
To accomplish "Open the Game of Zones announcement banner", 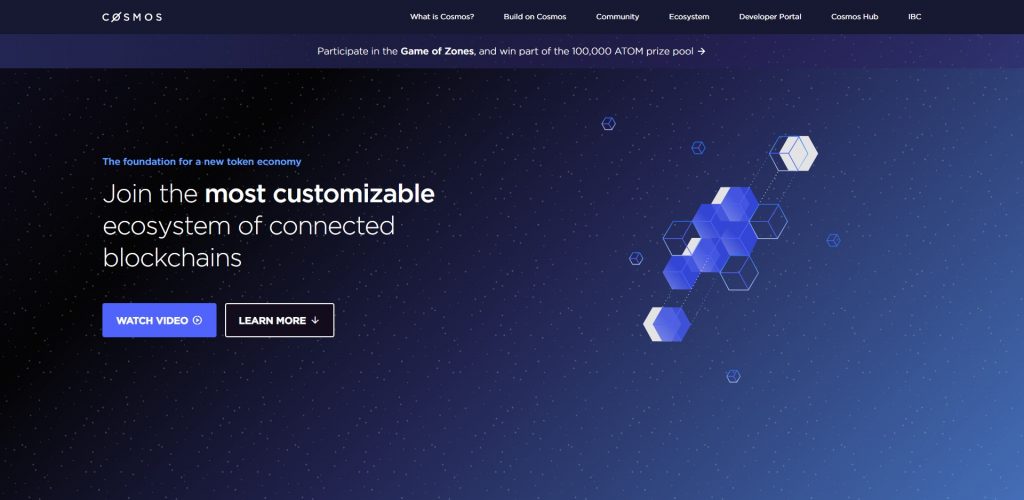I will [511, 51].
